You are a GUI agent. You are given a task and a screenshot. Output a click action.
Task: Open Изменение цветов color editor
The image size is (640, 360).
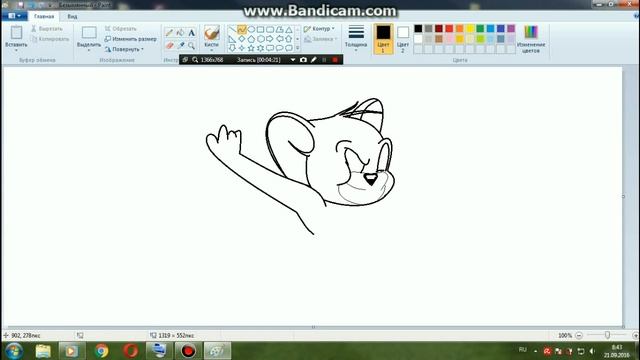pyautogui.click(x=531, y=39)
